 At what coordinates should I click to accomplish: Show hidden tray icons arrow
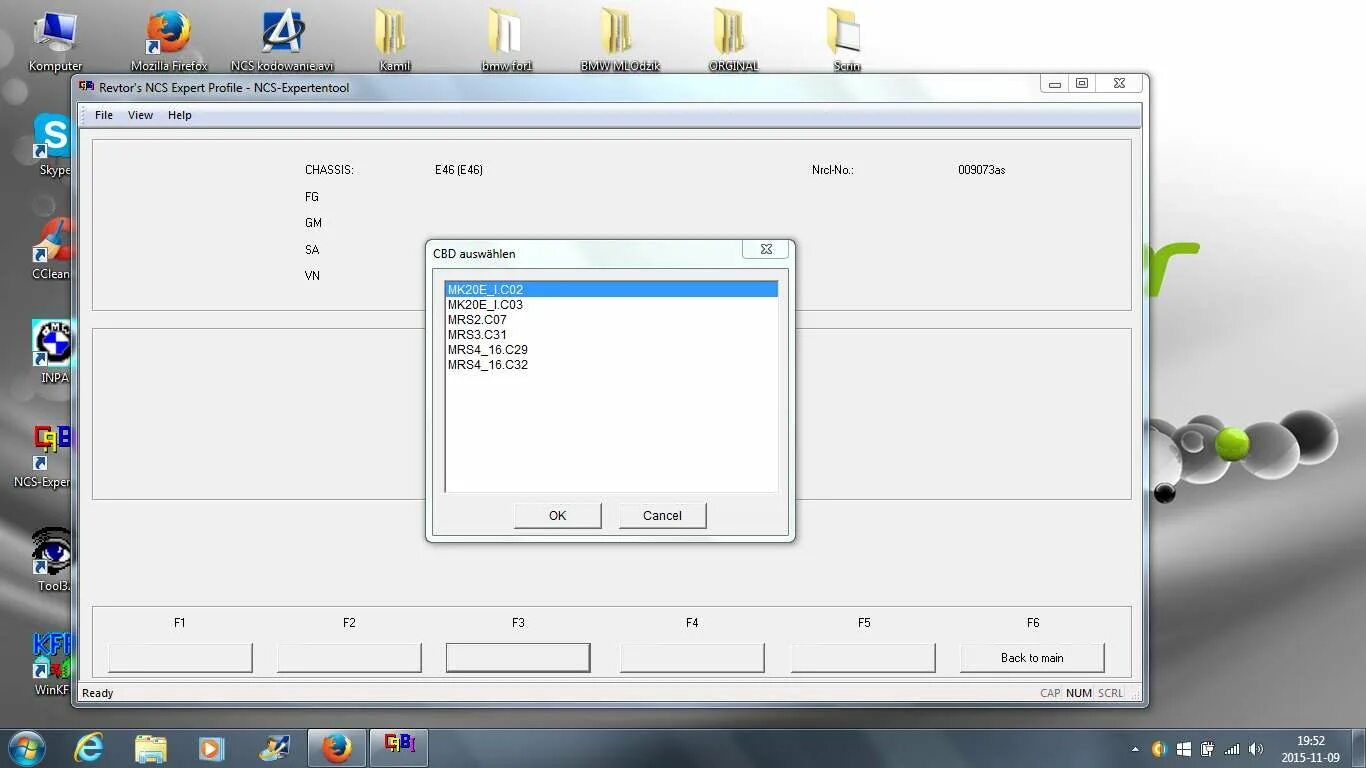point(1135,749)
